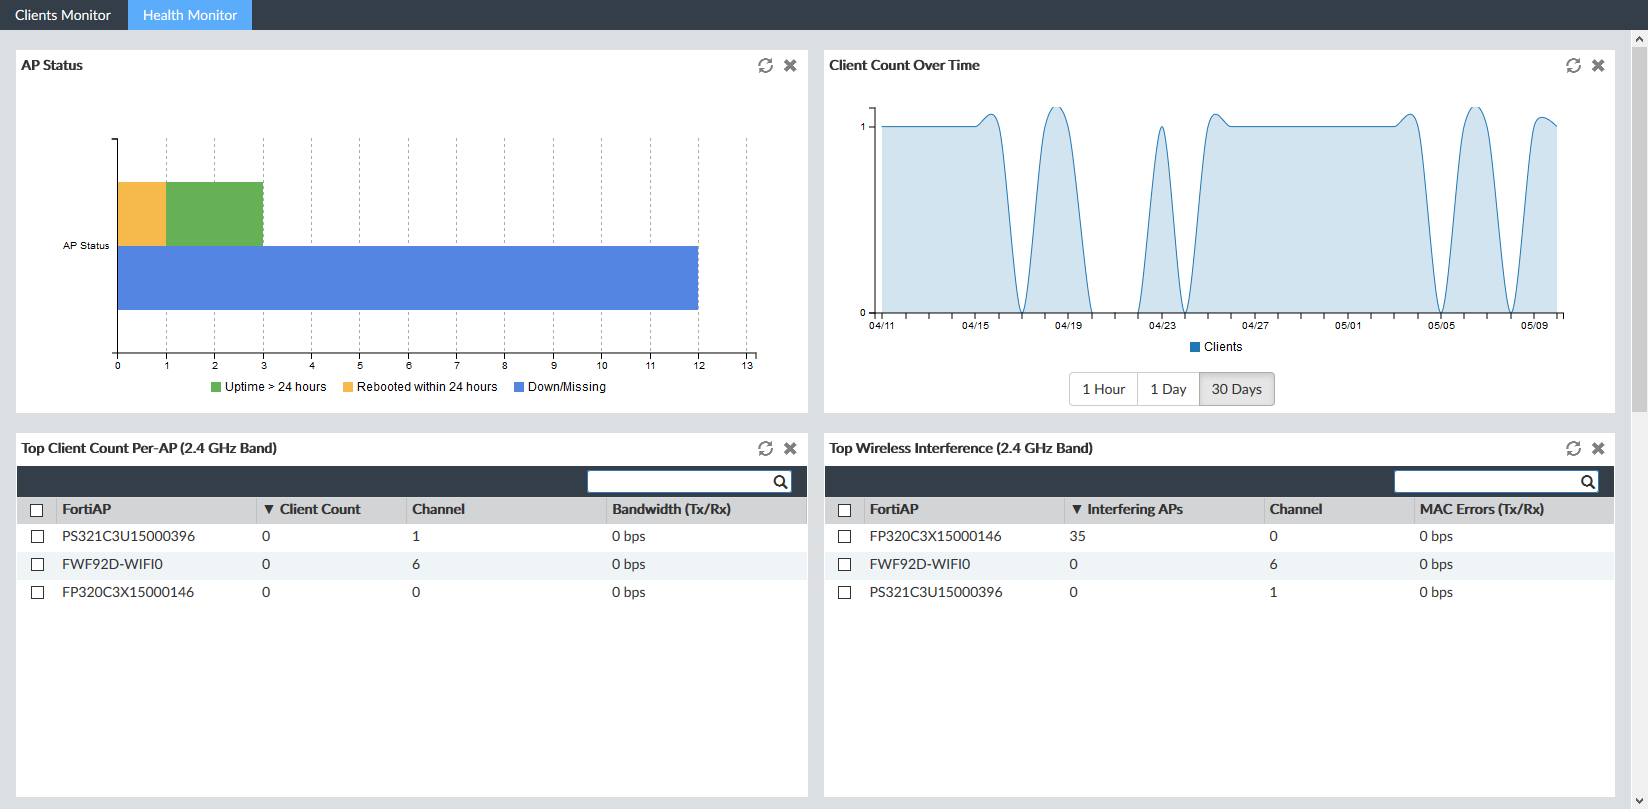This screenshot has width=1648, height=809.
Task: Click scrollbar up arrow
Action: pyautogui.click(x=1639, y=39)
